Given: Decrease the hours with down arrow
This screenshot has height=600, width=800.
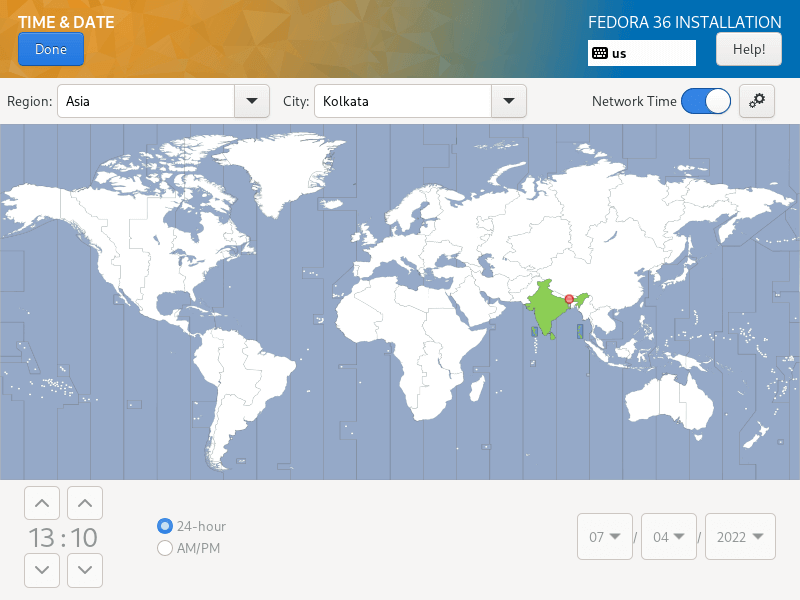Looking at the screenshot, I should pyautogui.click(x=42, y=570).
